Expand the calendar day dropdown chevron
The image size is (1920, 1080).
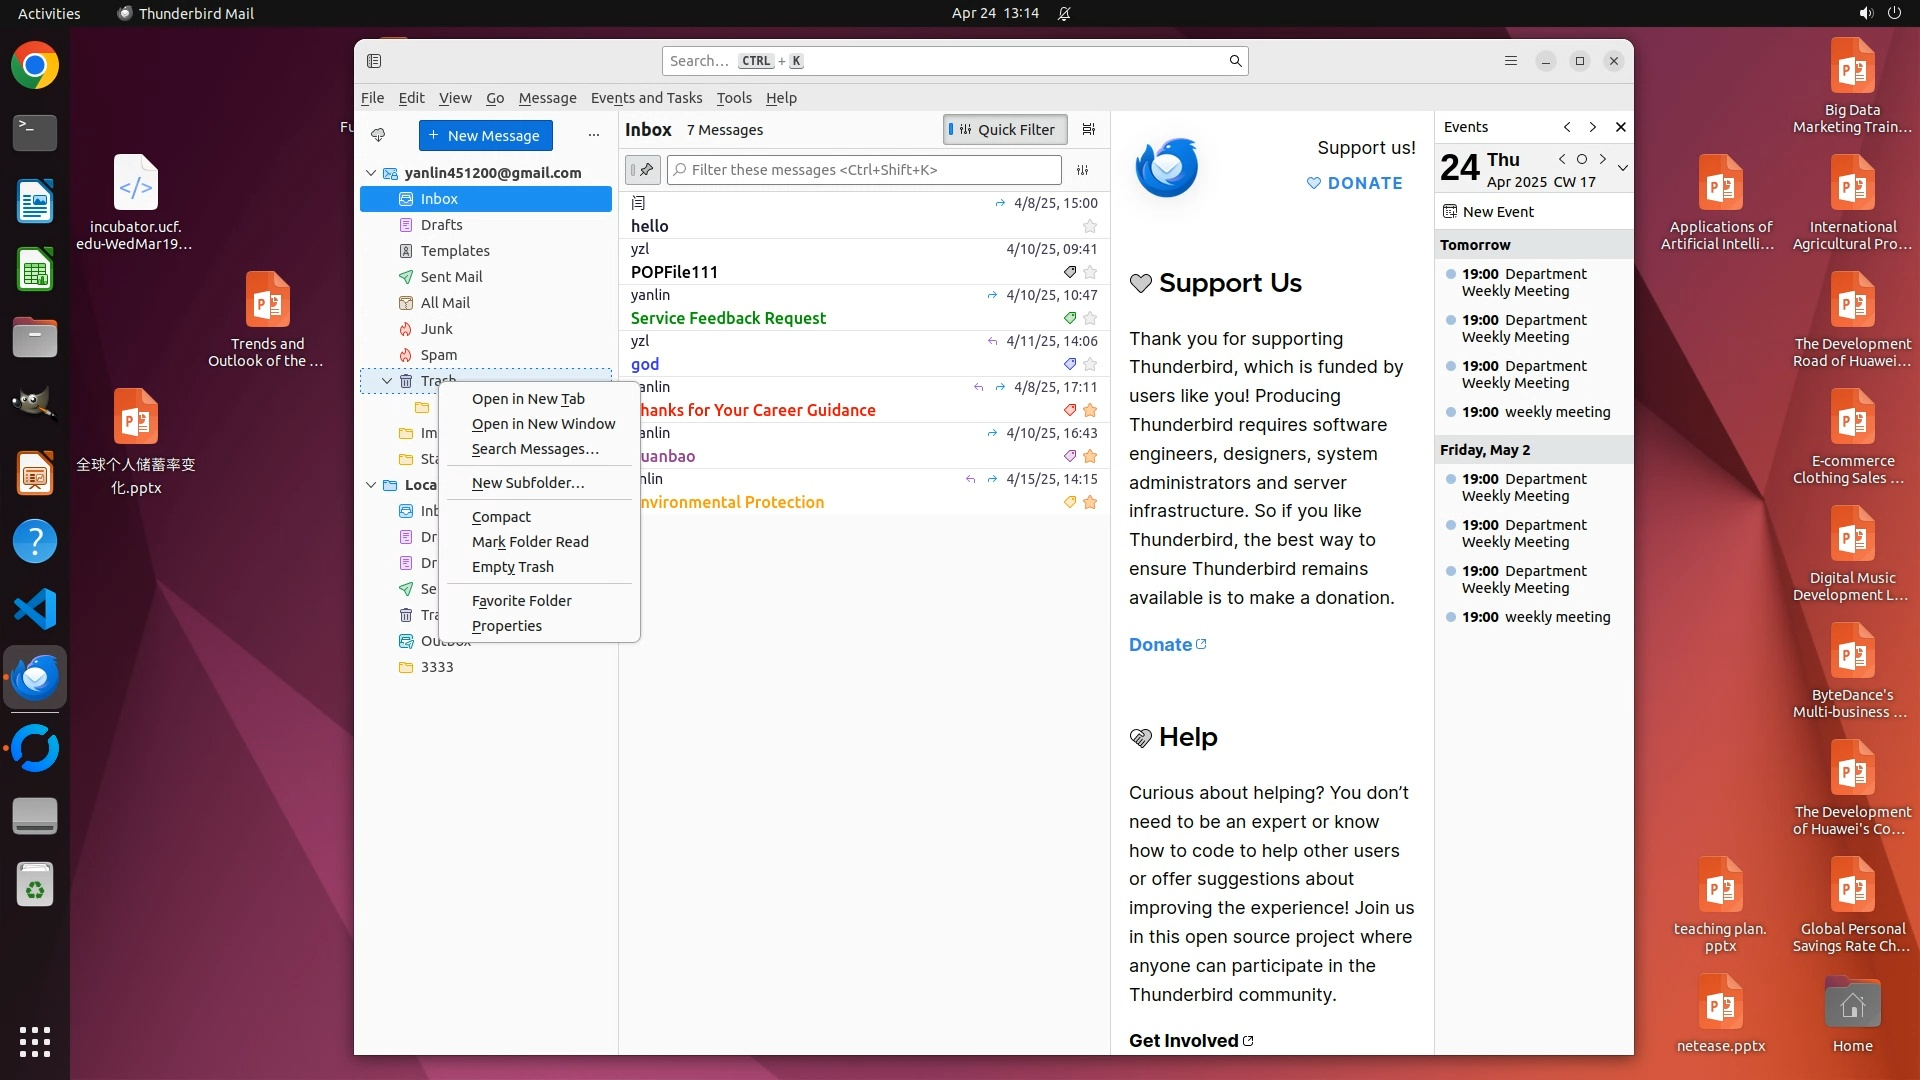click(1622, 168)
